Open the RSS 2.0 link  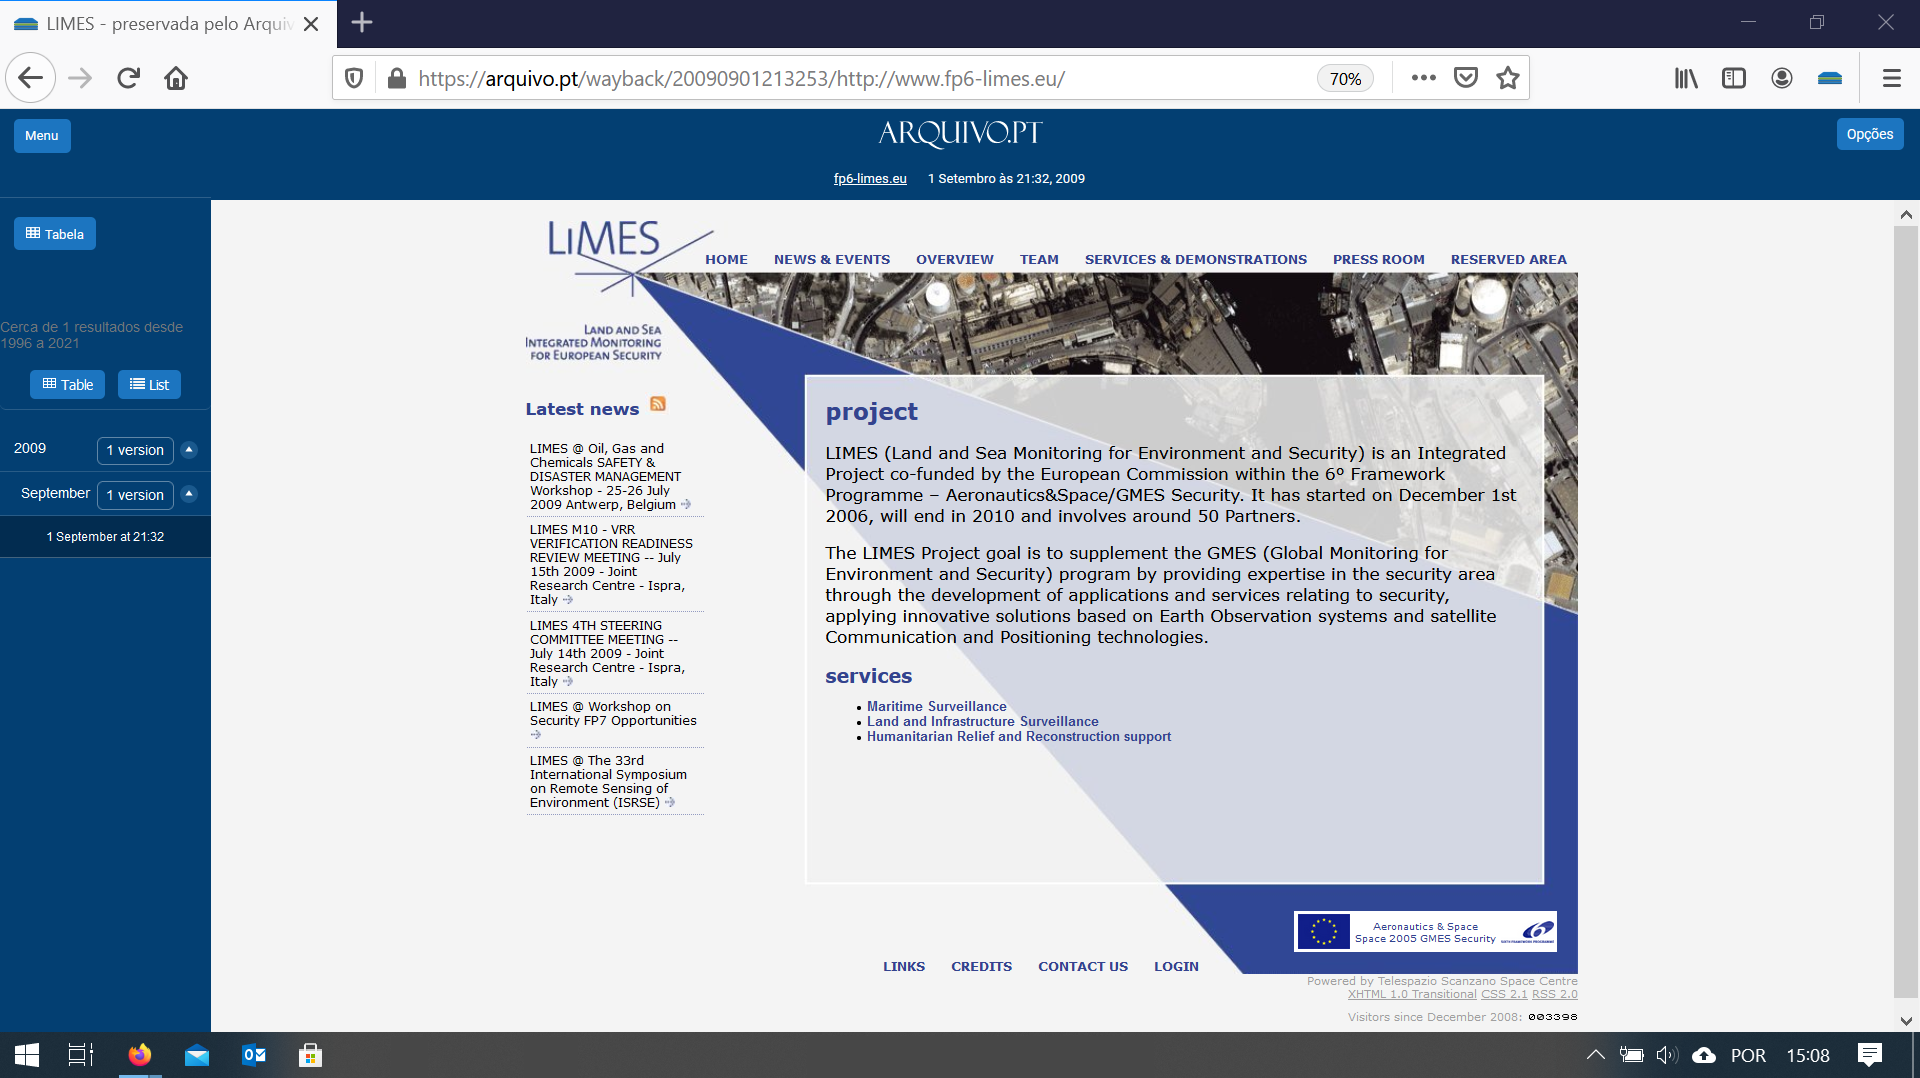click(1555, 994)
